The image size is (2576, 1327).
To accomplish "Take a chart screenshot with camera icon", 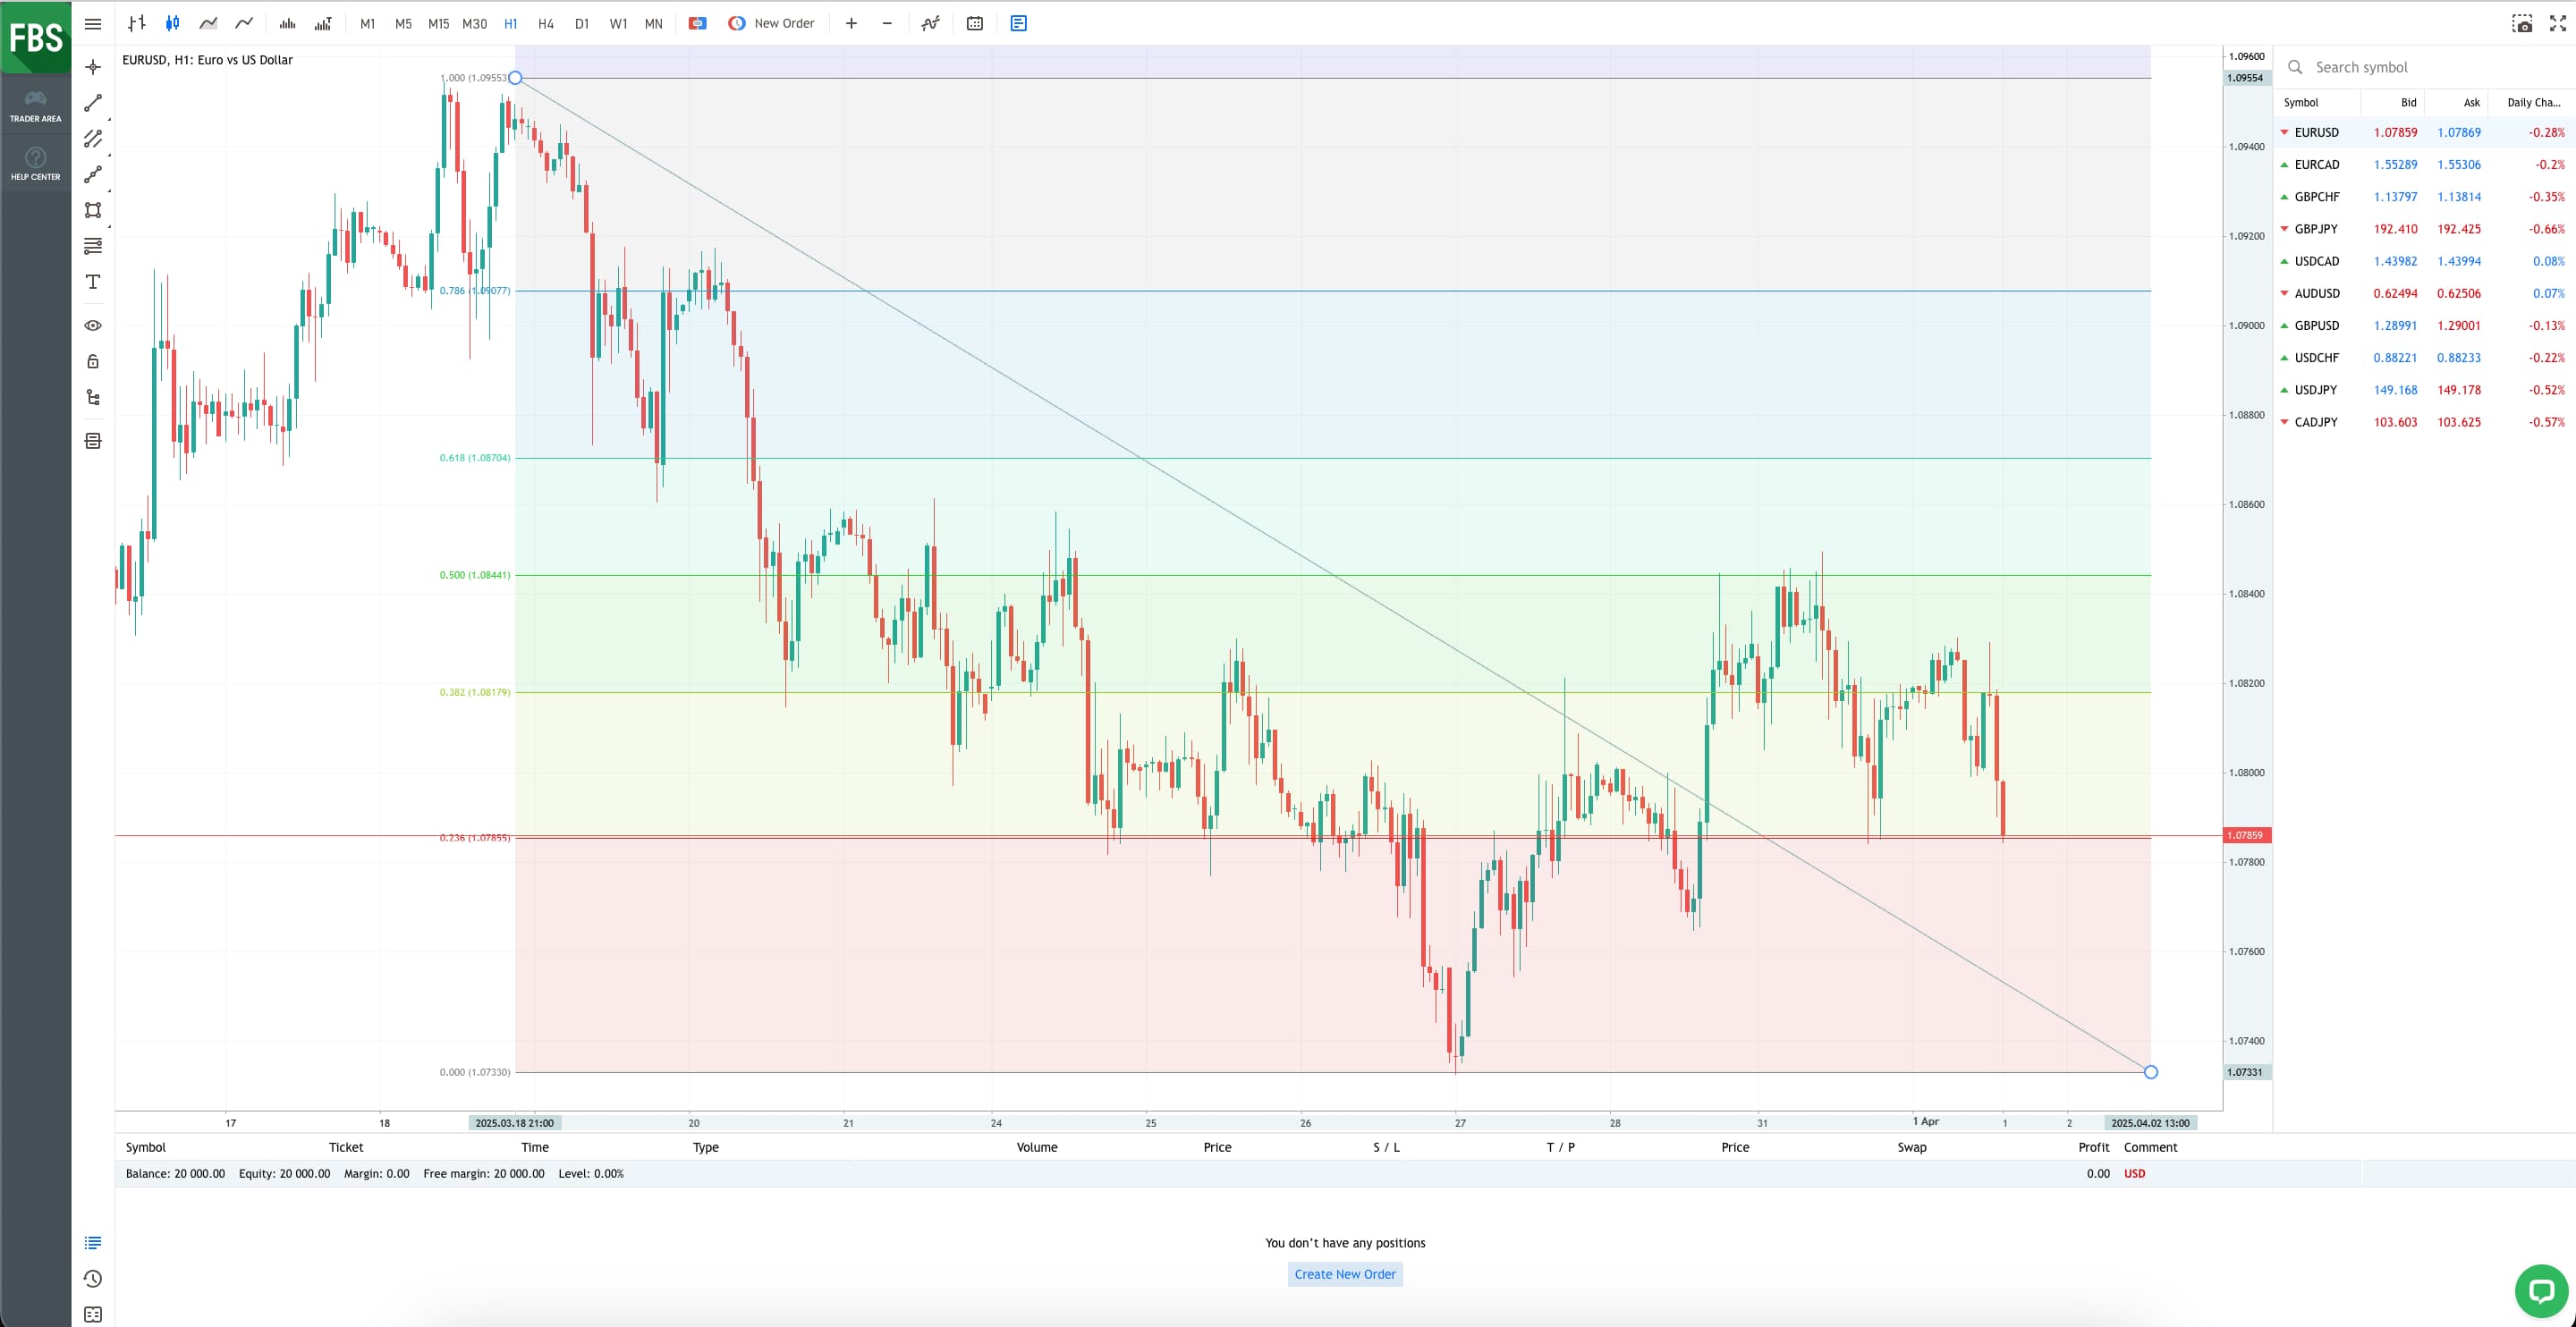I will point(2522,23).
